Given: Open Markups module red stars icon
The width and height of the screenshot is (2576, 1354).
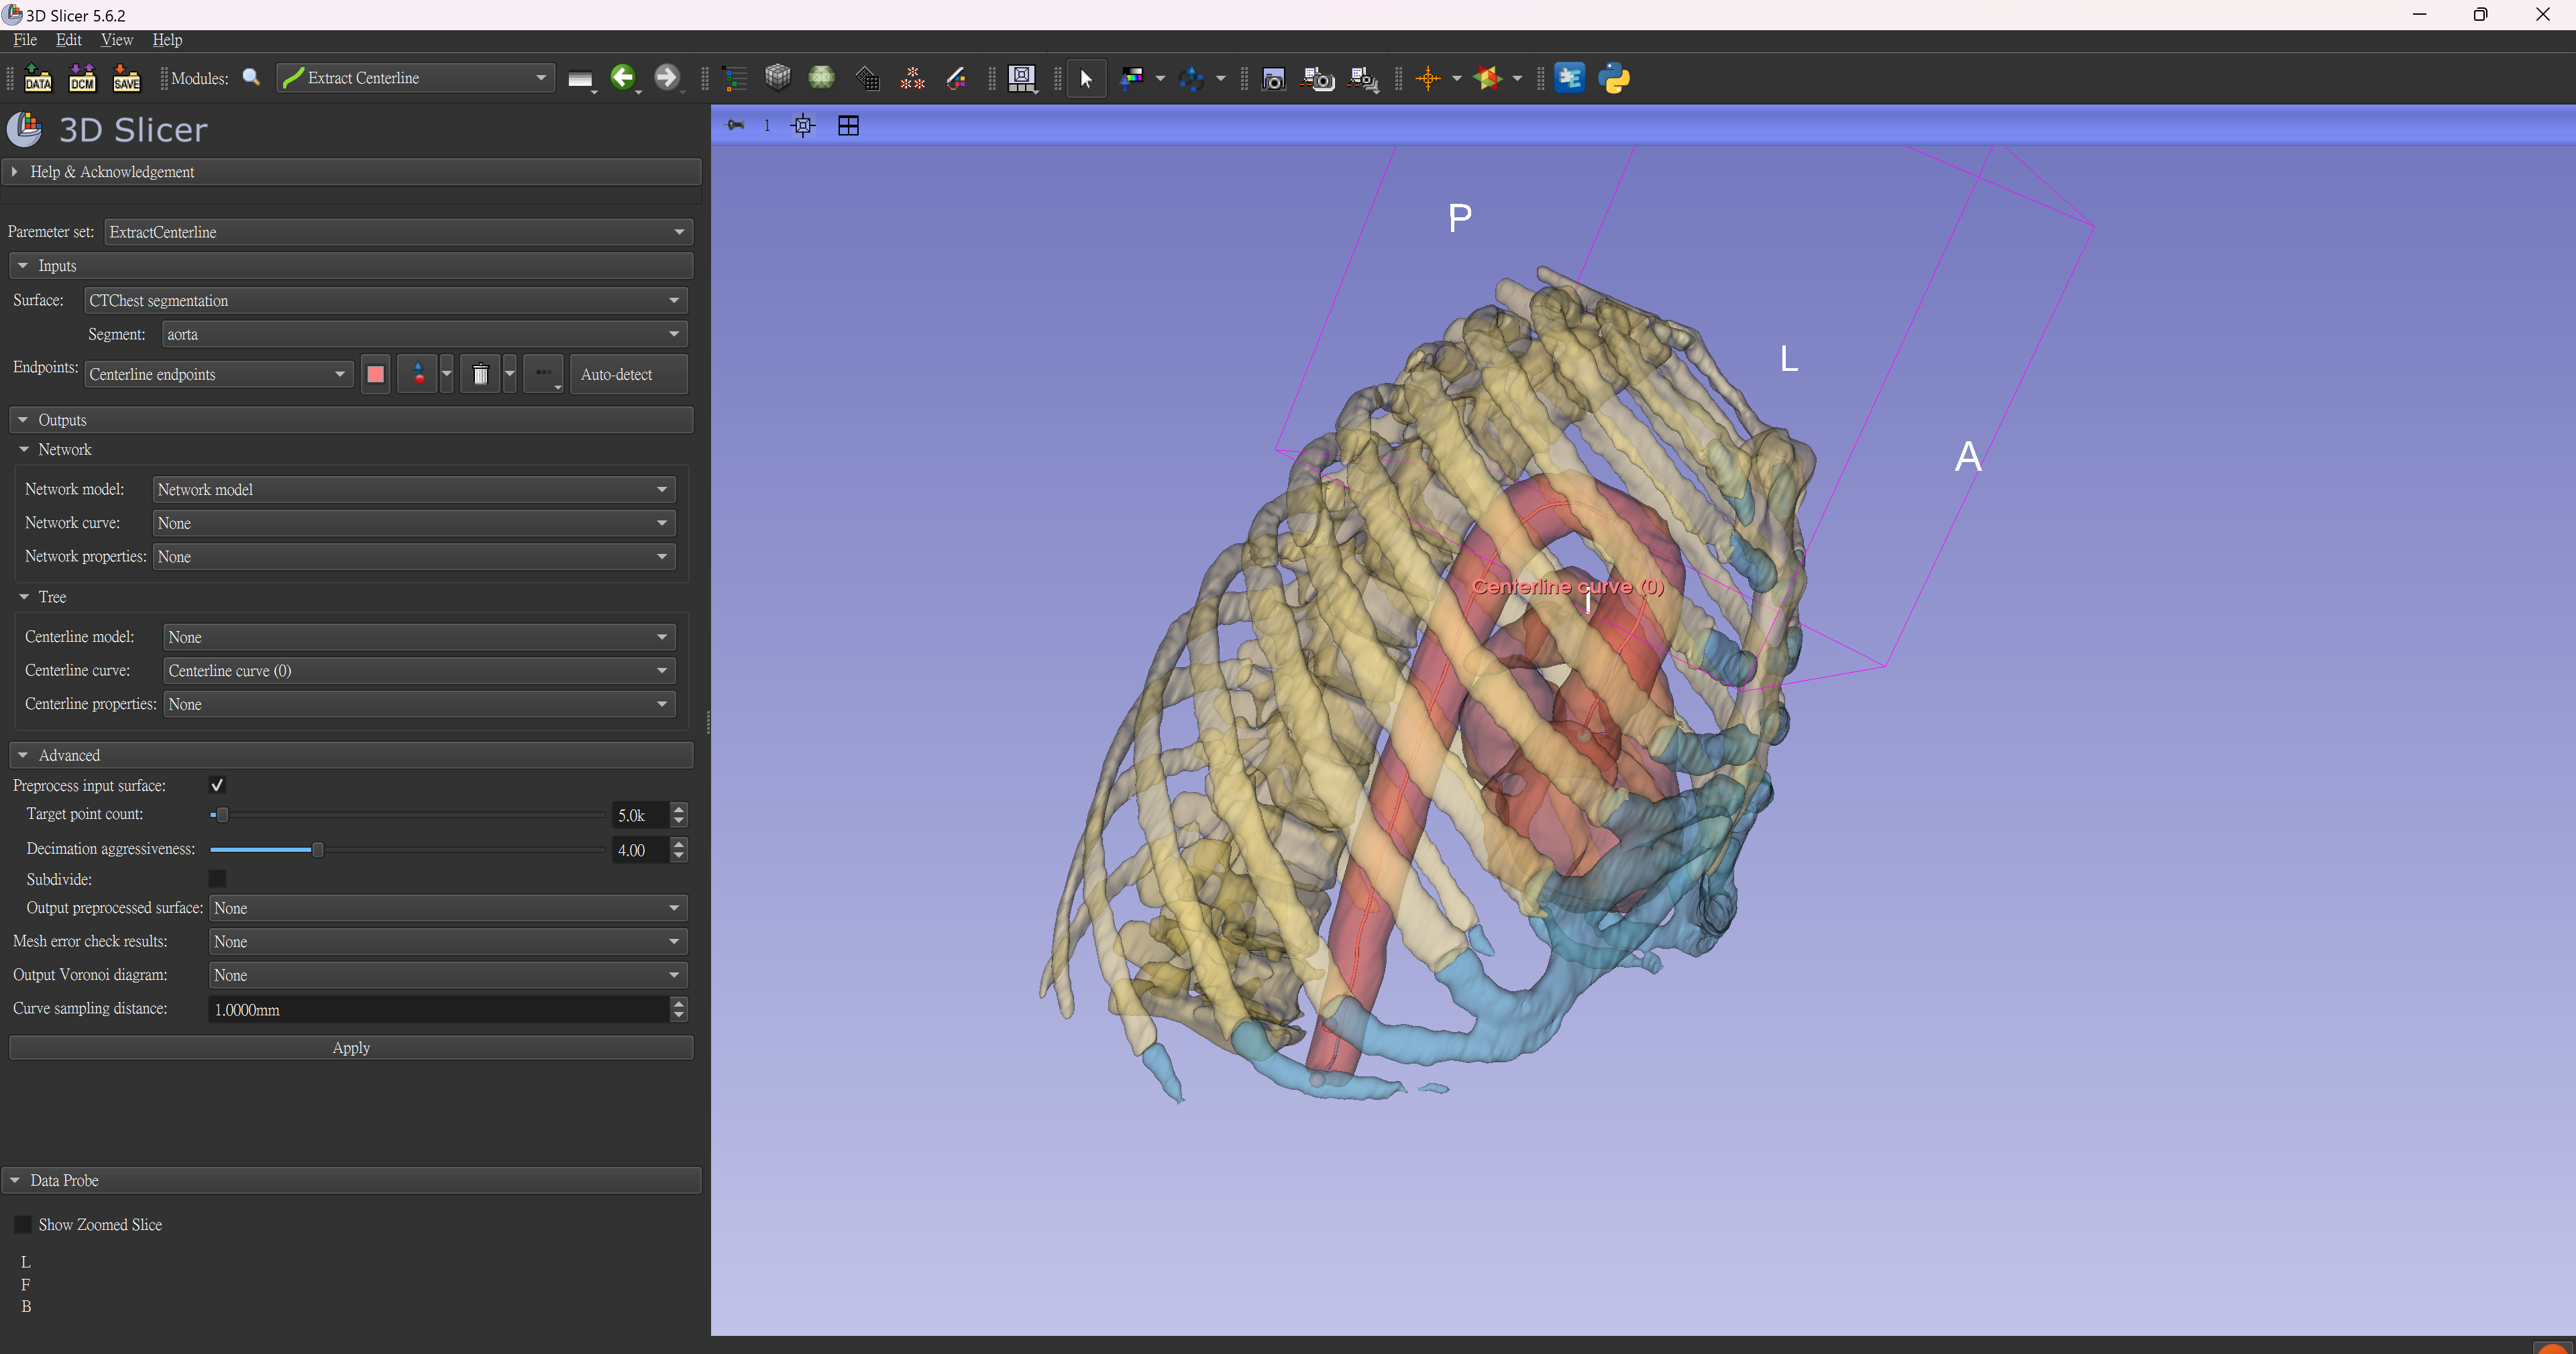Looking at the screenshot, I should pyautogui.click(x=912, y=78).
